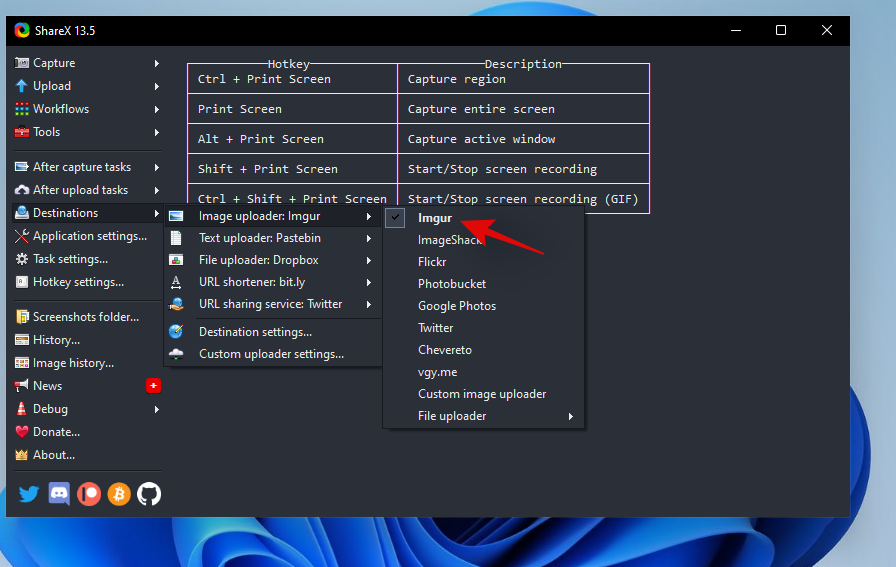This screenshot has width=896, height=567.
Task: Expand the Capture submenu arrow
Action: (x=157, y=63)
